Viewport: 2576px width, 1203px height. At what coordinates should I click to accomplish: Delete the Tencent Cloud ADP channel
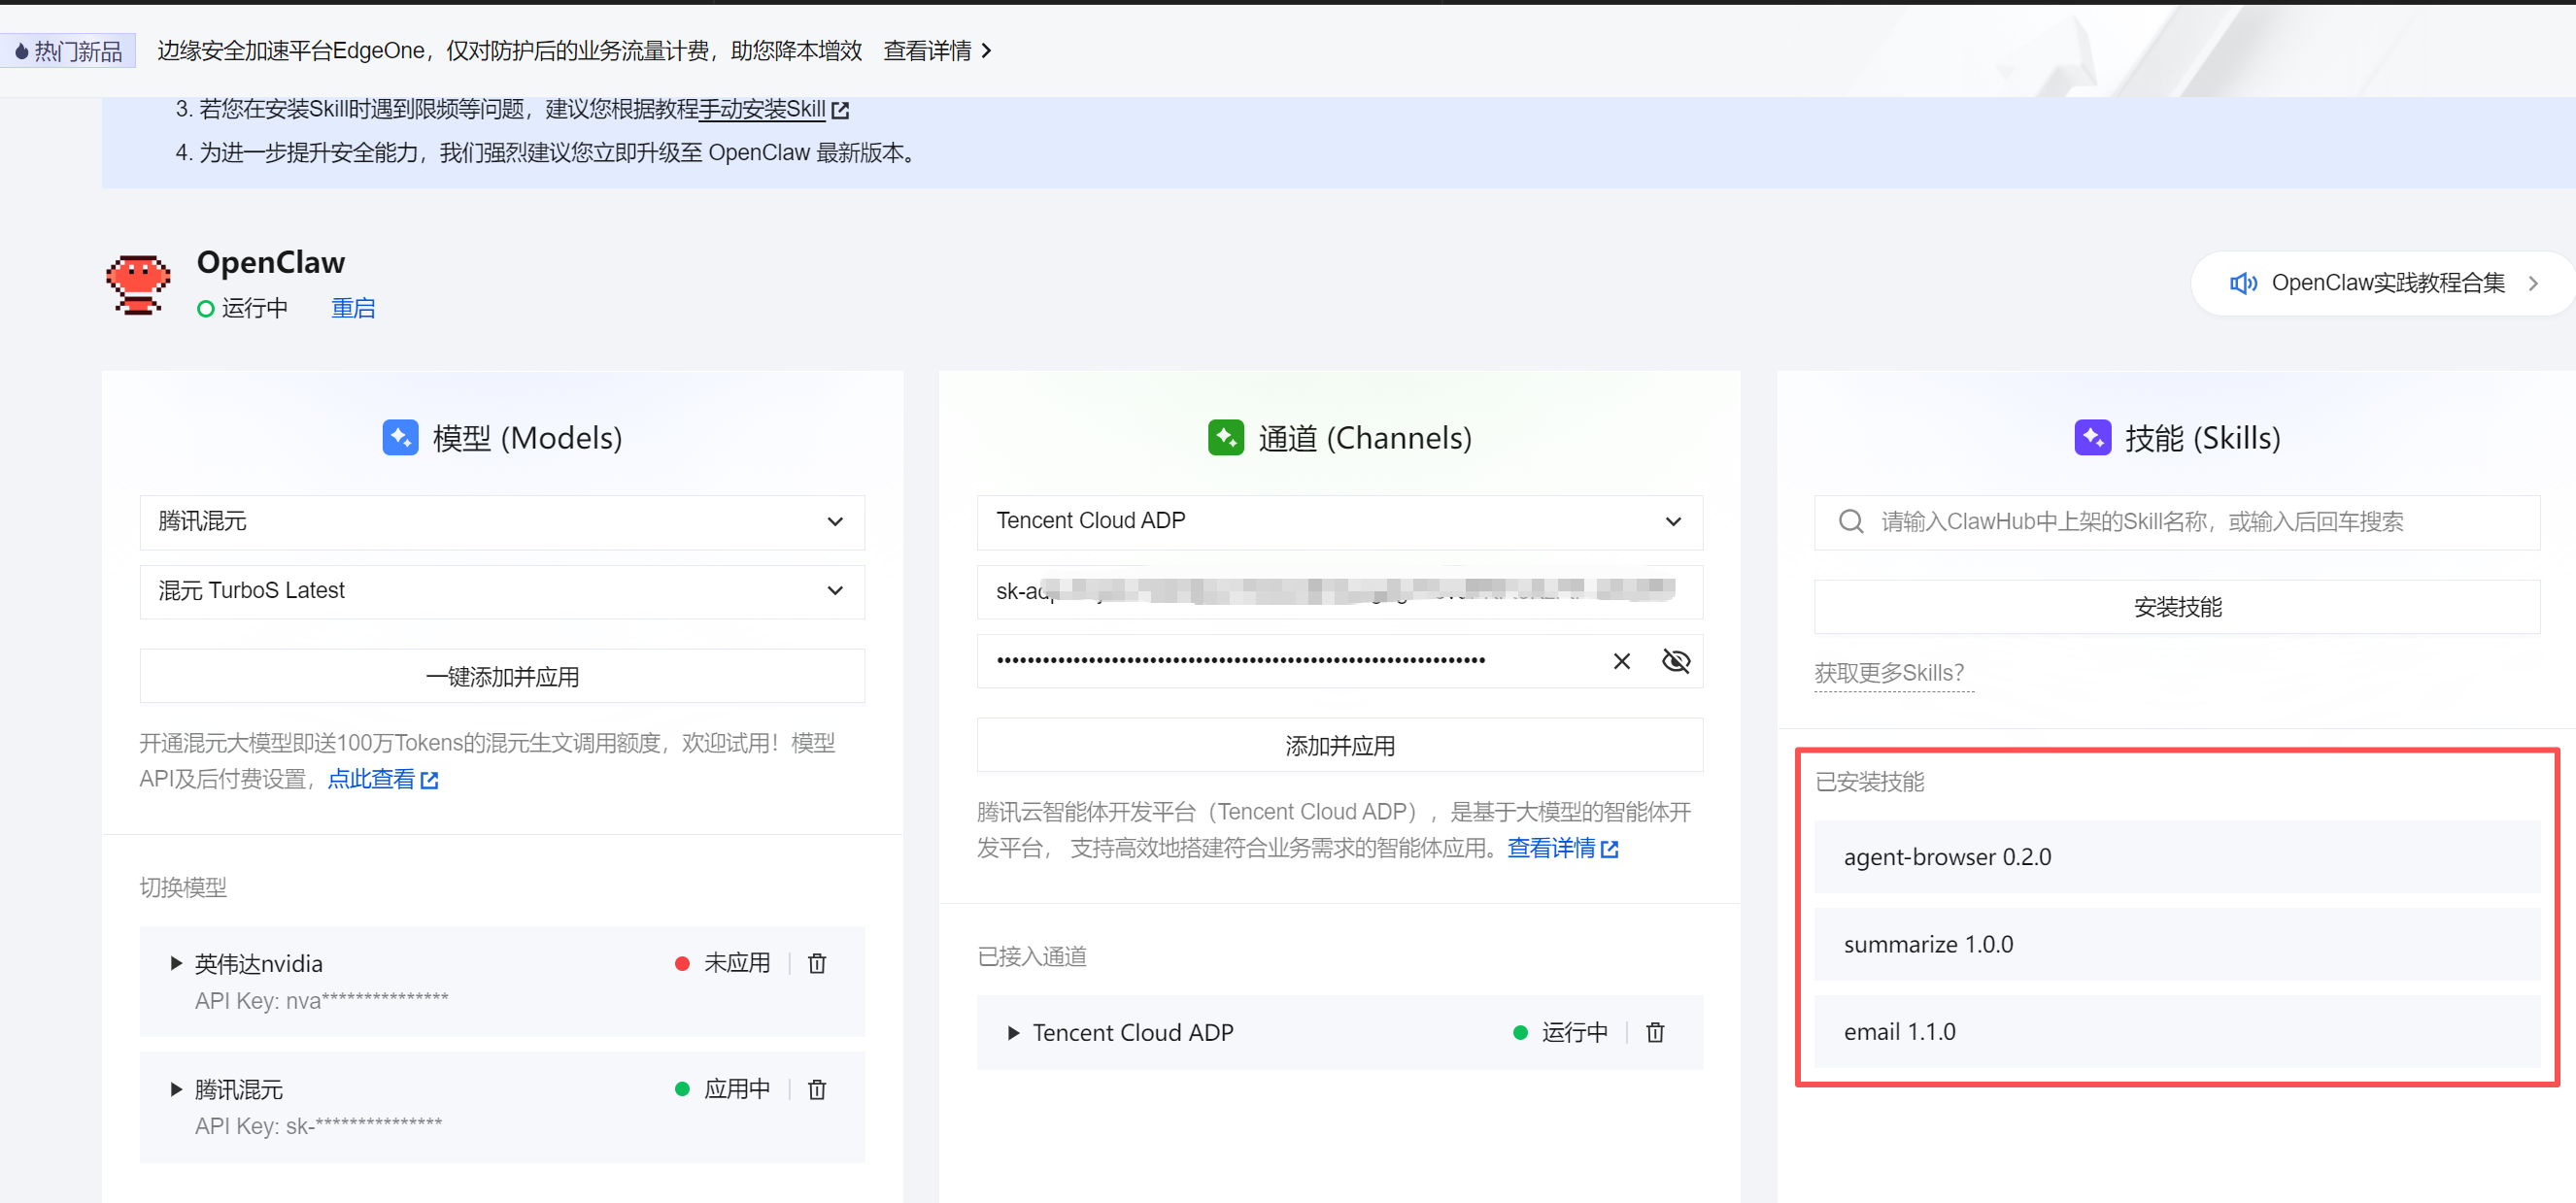(1655, 1032)
